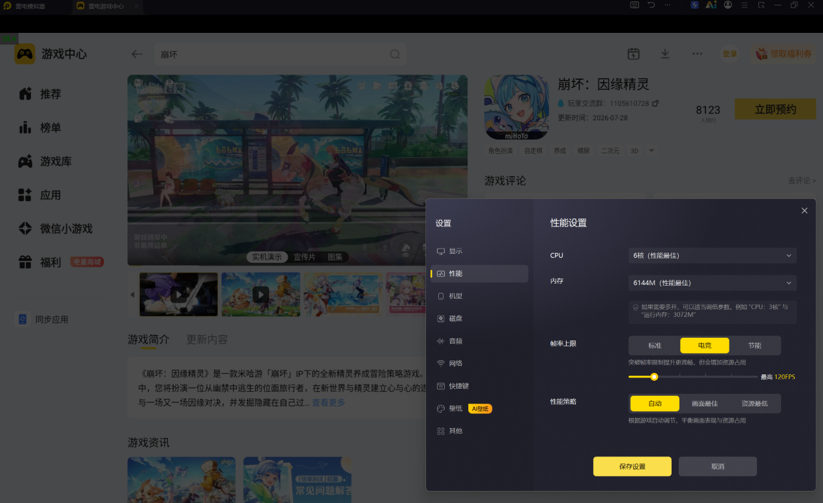Open 磁盘 disk settings
823x503 pixels.
(x=479, y=318)
